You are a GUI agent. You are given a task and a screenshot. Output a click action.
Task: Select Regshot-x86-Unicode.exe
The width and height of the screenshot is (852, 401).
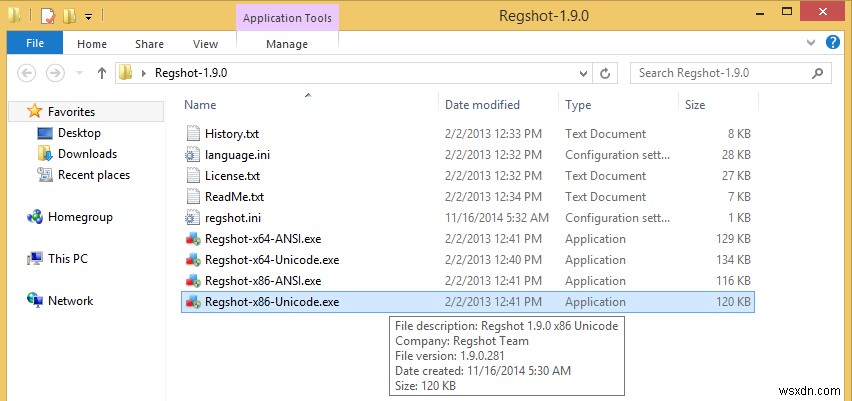(x=467, y=302)
